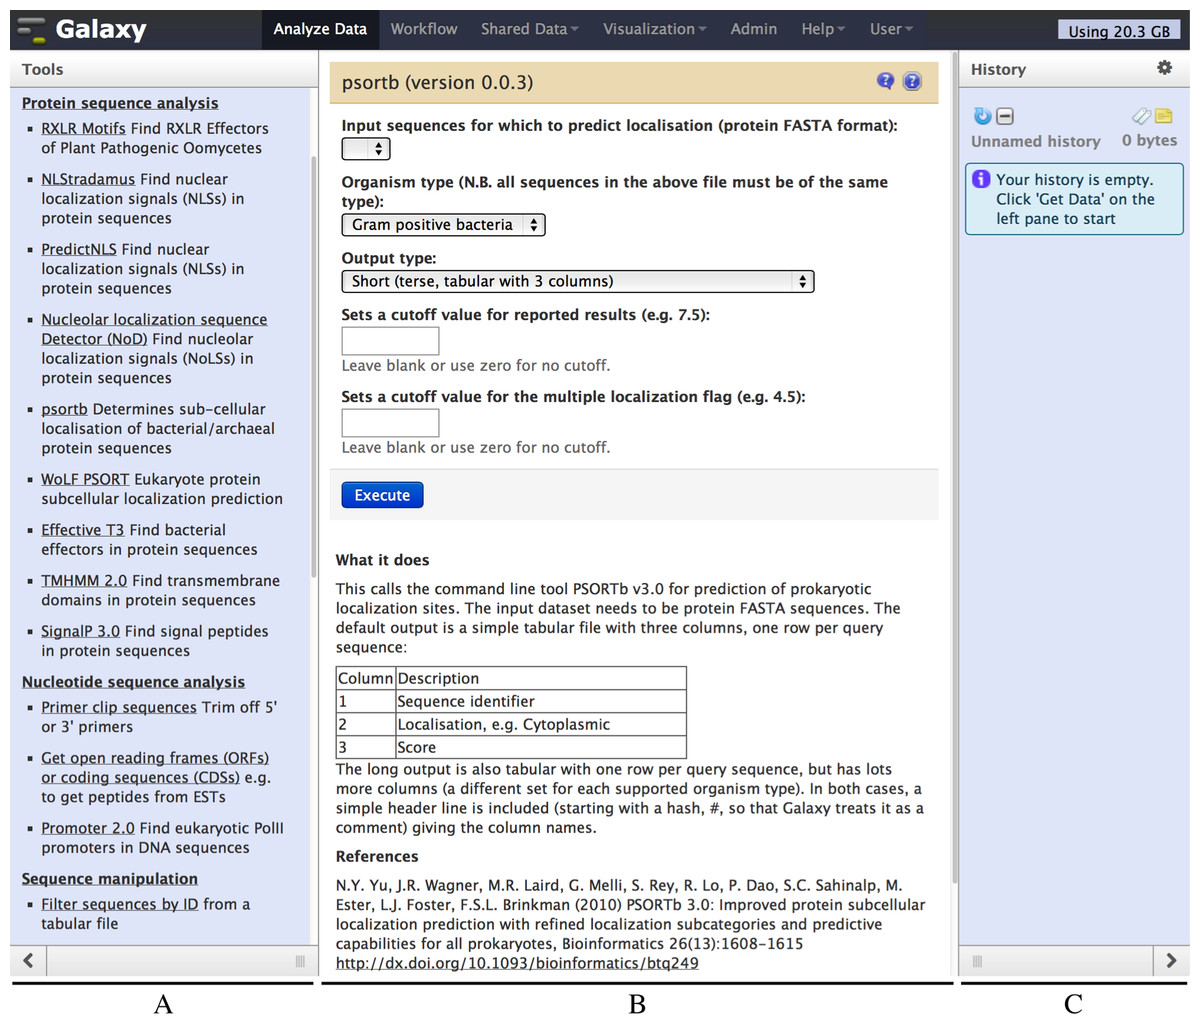Click the Tools panel vertical scrollbar

[314, 365]
